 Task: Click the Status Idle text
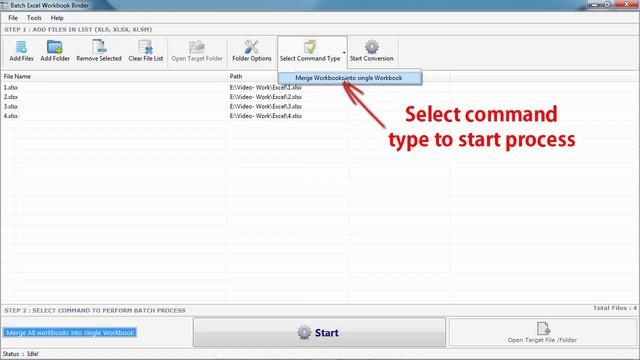[21, 354]
